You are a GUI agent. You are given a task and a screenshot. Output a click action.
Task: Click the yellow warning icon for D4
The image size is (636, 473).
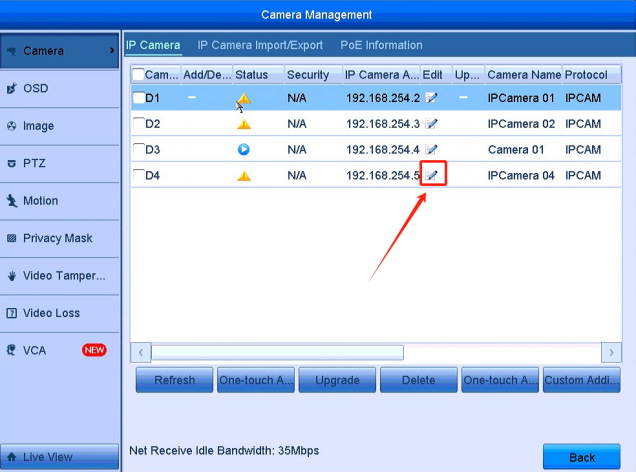coord(243,176)
